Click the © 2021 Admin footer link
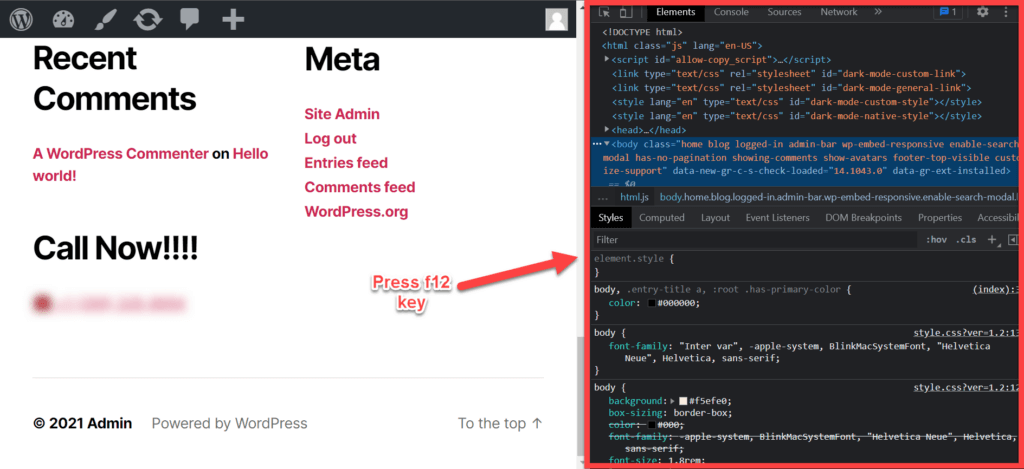Screen dimensions: 1024x469 pos(82,423)
